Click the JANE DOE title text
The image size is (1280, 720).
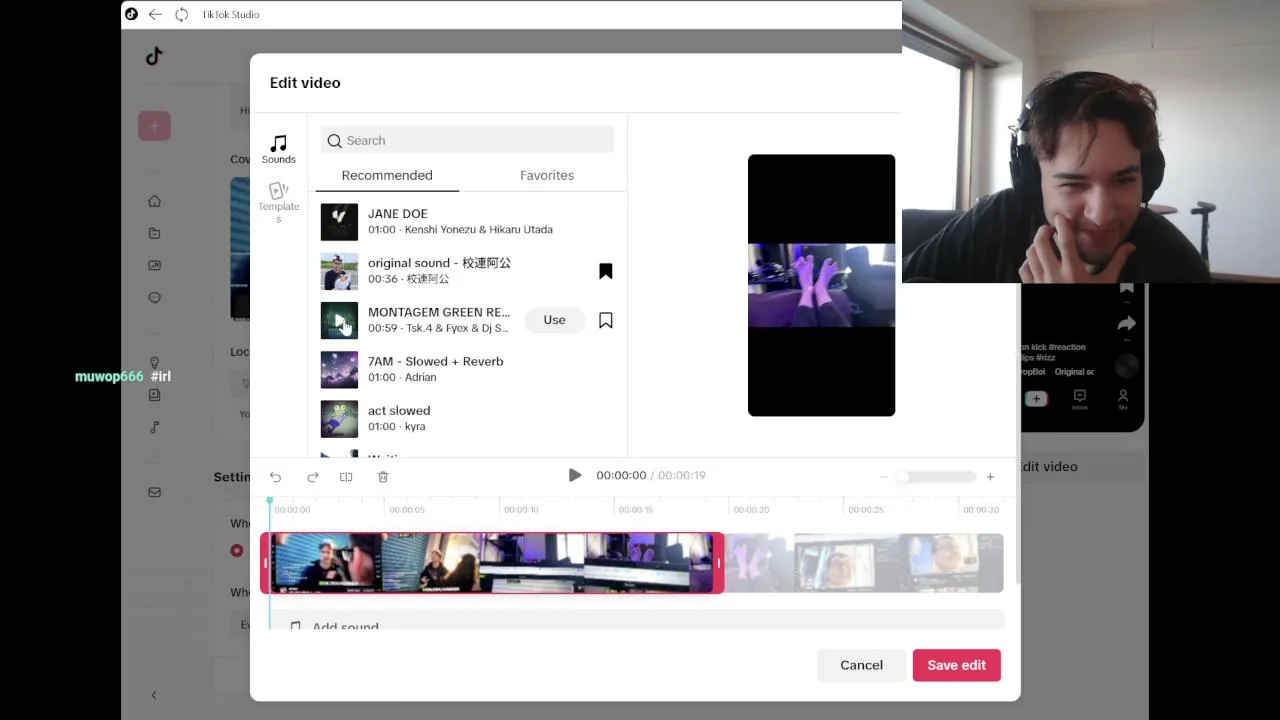pyautogui.click(x=398, y=214)
